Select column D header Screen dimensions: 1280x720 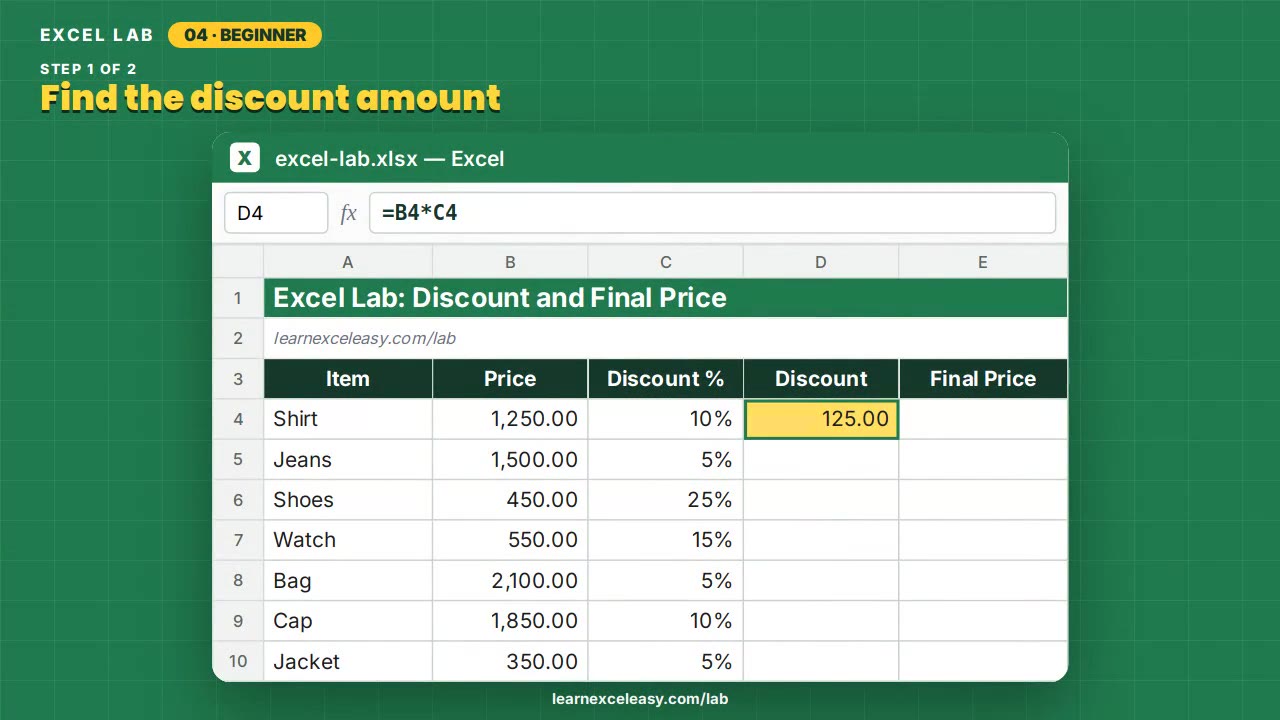[821, 262]
